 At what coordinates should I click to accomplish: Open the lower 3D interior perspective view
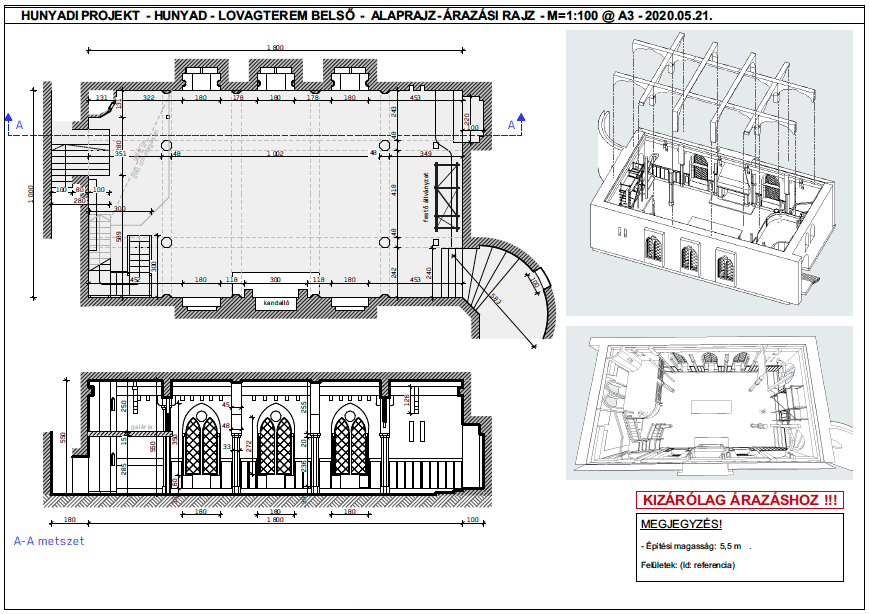pyautogui.click(x=709, y=403)
